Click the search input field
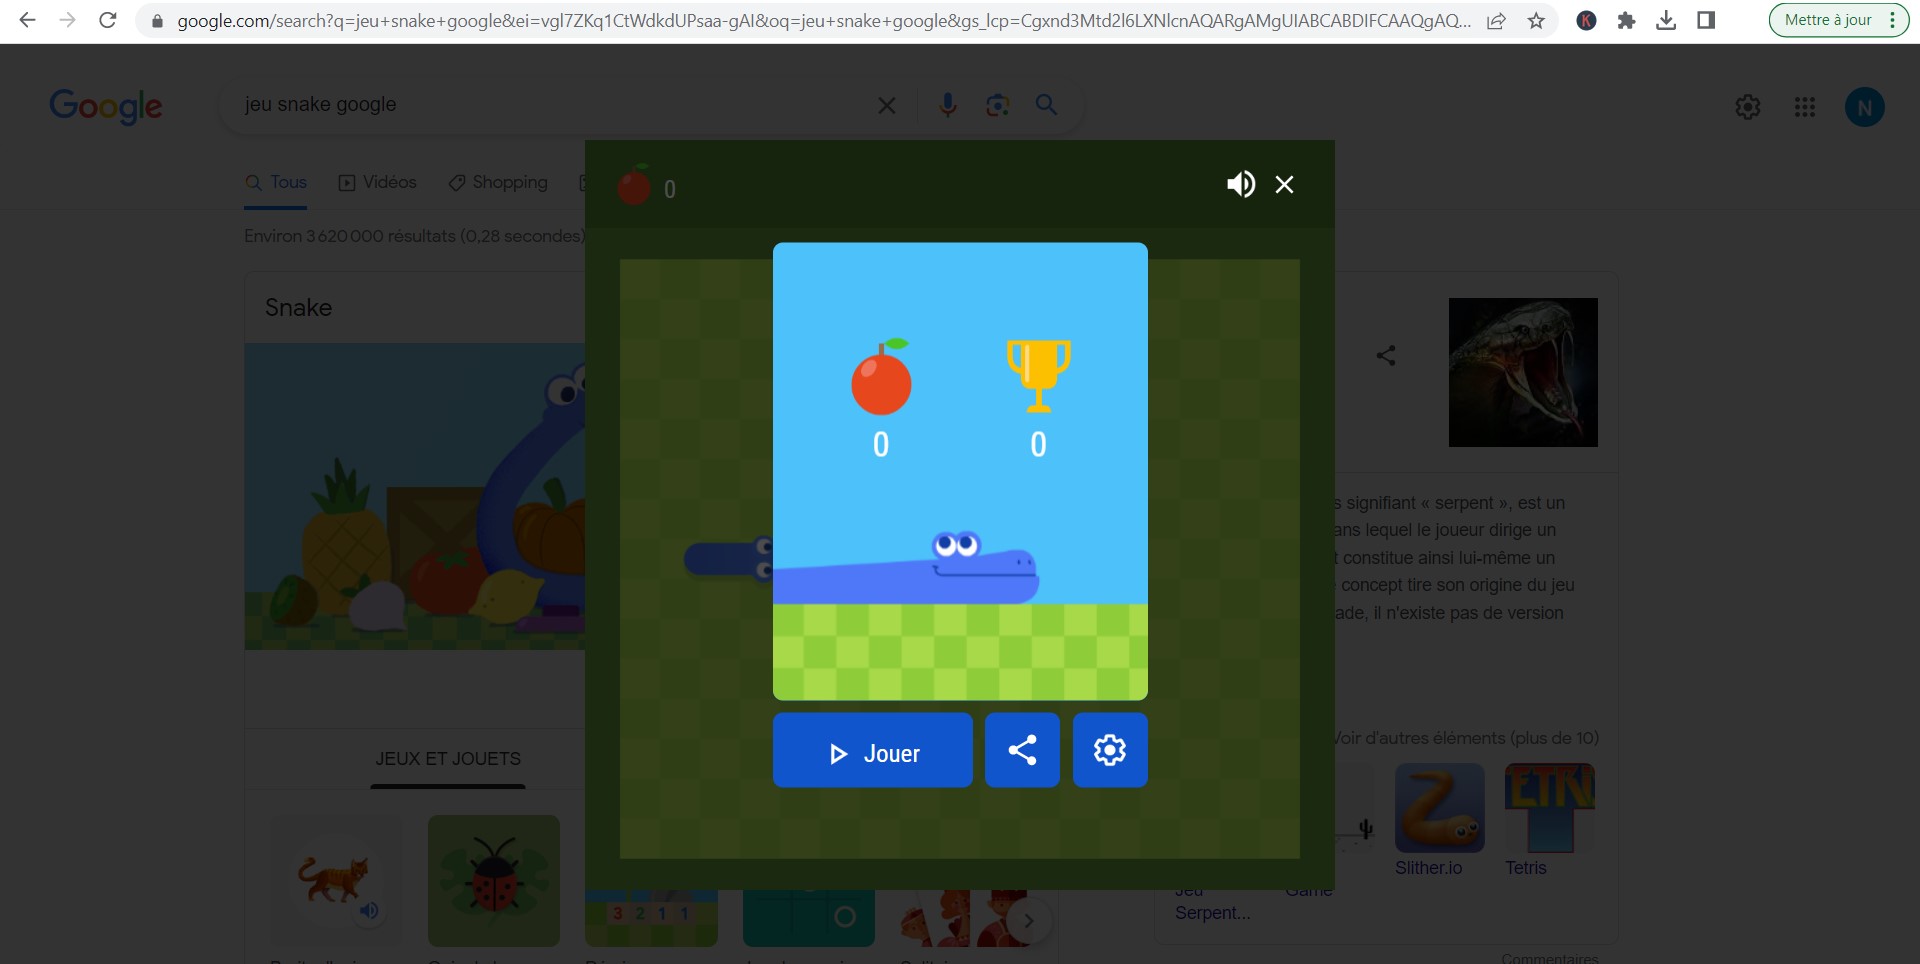This screenshot has width=1920, height=964. [550, 105]
